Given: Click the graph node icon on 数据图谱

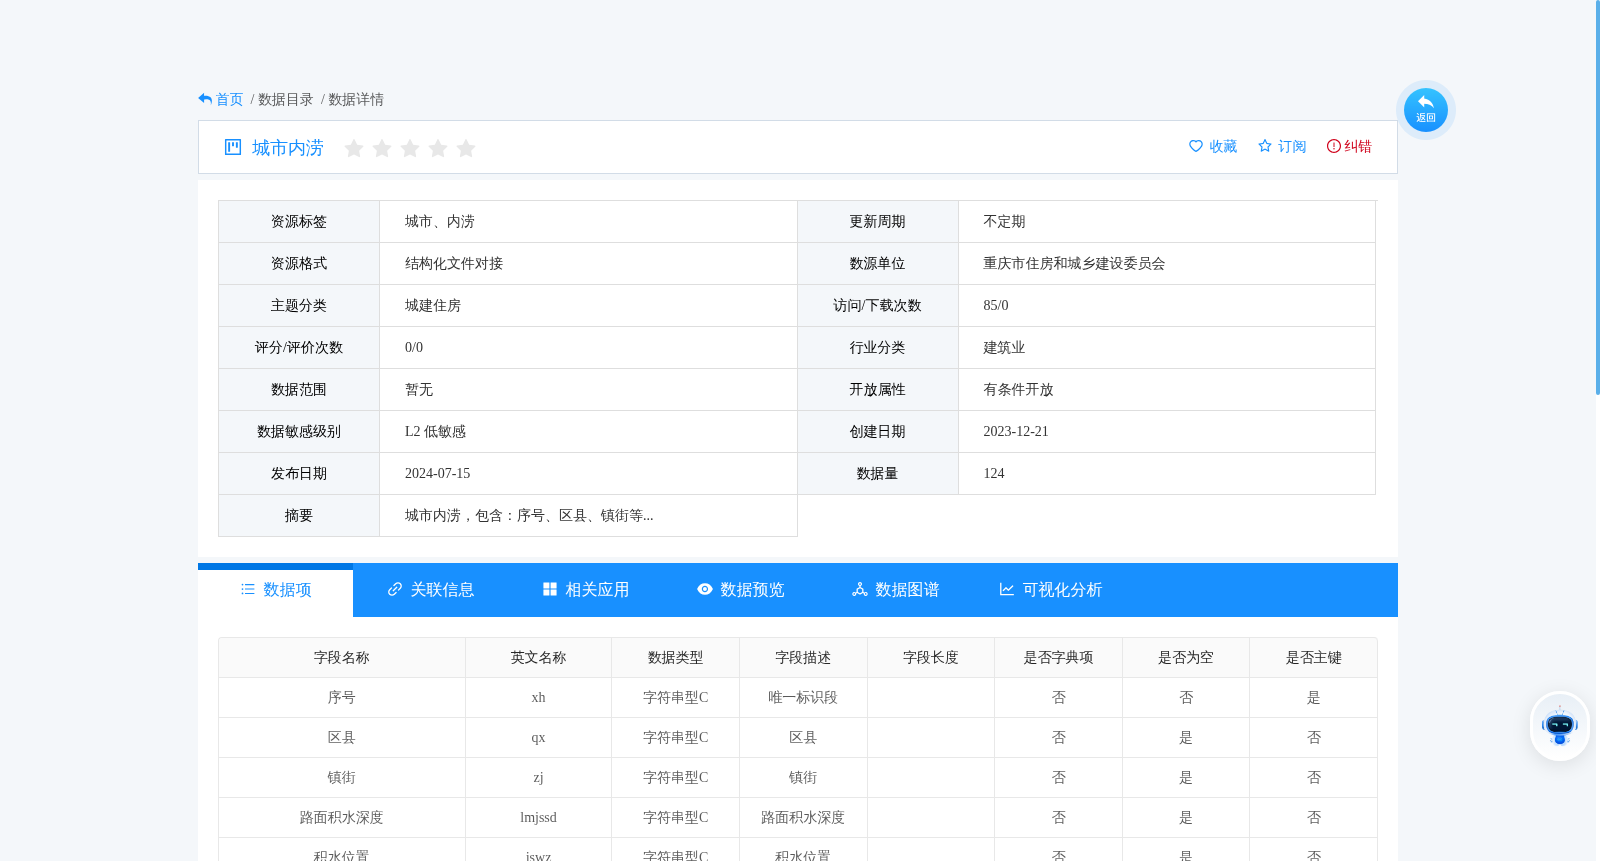Looking at the screenshot, I should click(x=860, y=590).
